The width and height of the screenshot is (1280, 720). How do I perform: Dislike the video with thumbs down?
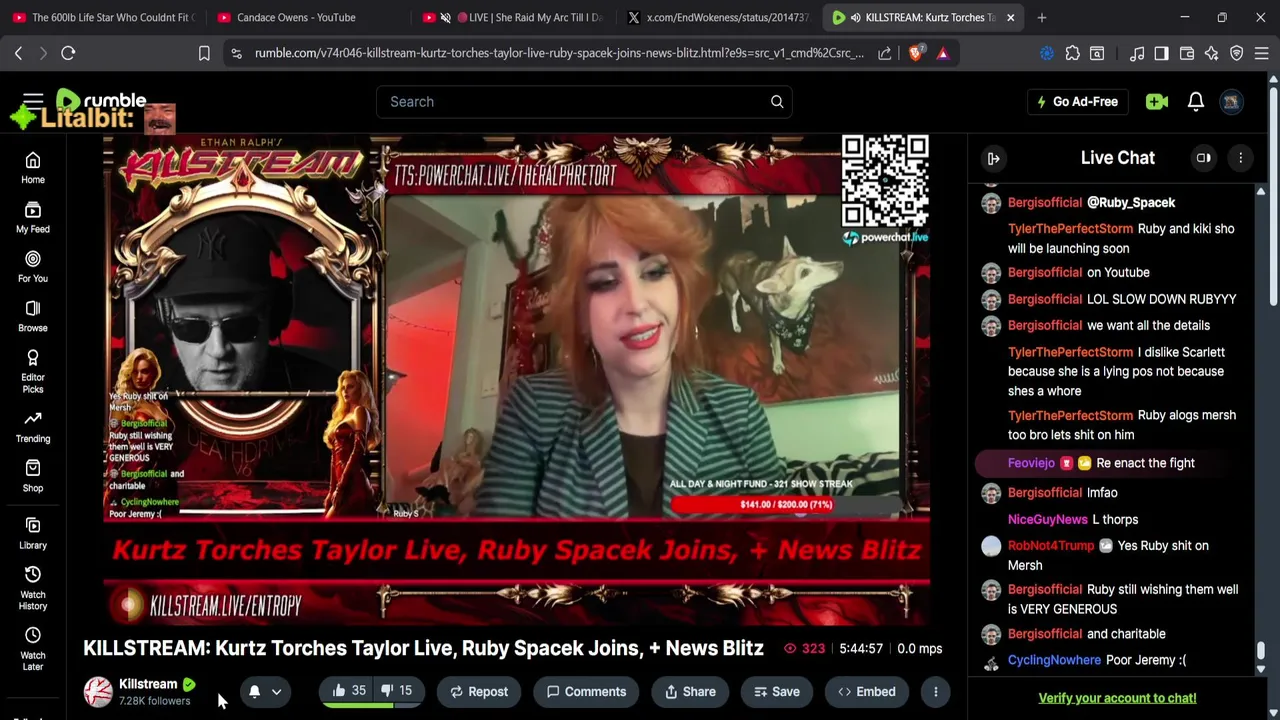(398, 691)
